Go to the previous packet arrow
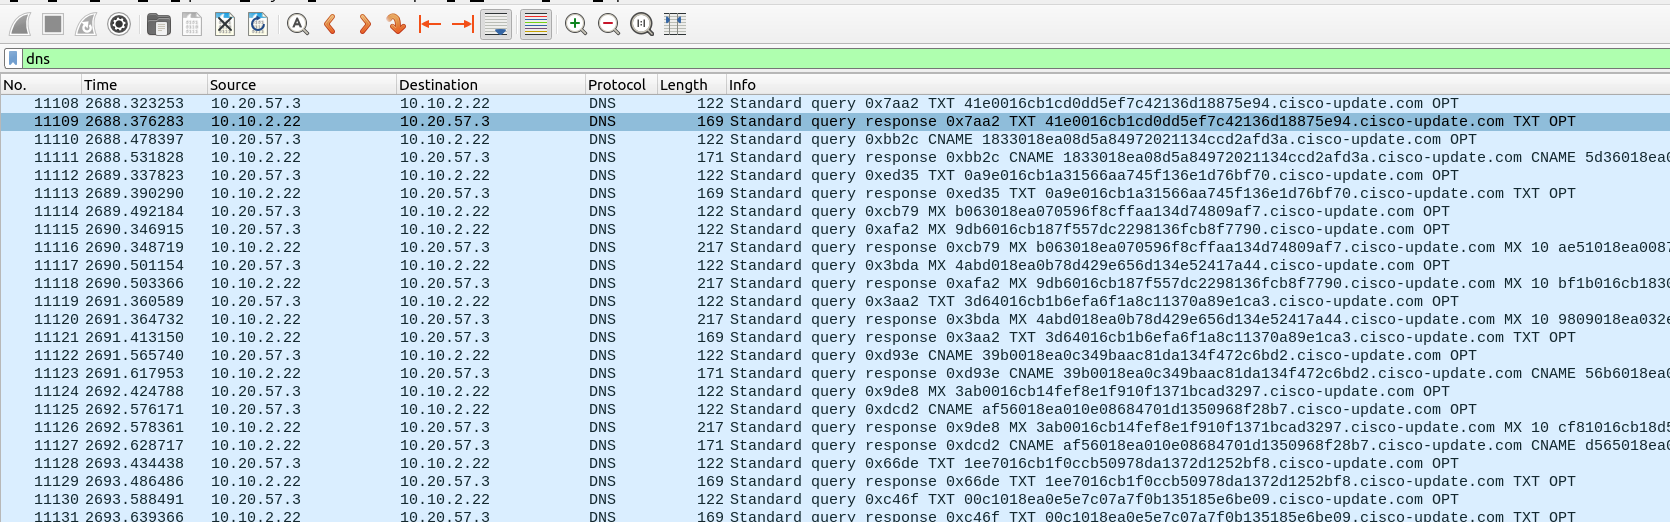The height and width of the screenshot is (522, 1670). 331,24
